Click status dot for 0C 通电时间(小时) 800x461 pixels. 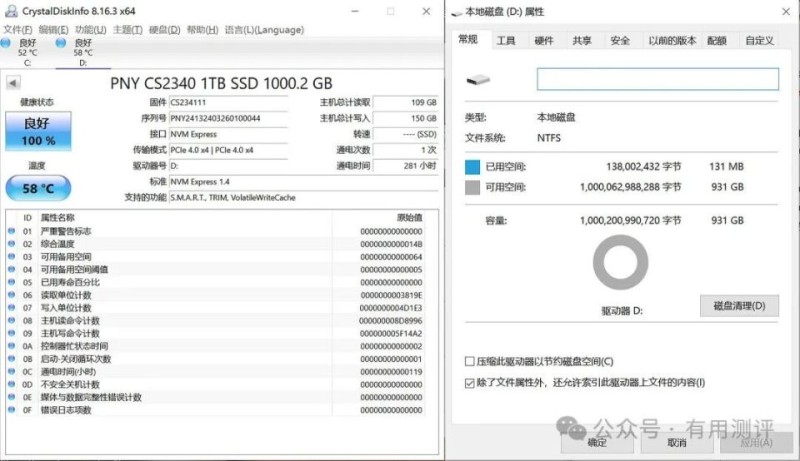(x=11, y=371)
